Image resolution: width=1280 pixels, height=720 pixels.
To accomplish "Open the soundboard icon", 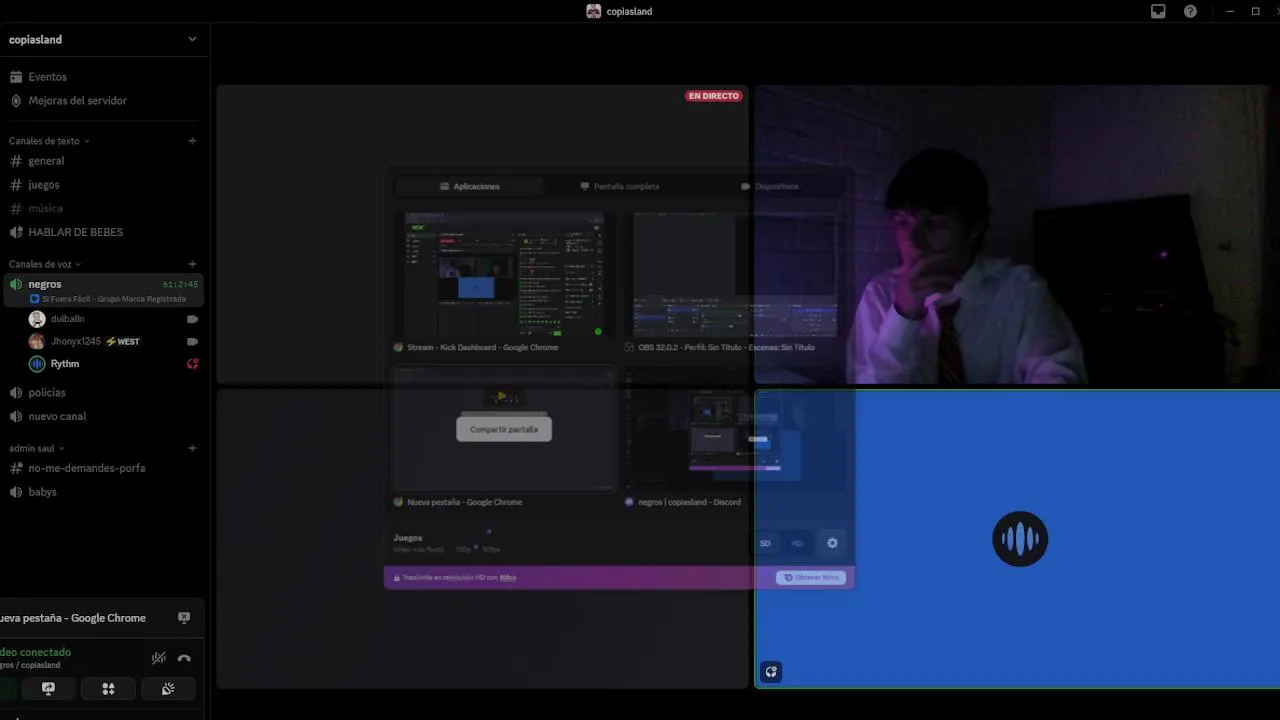I will [168, 689].
